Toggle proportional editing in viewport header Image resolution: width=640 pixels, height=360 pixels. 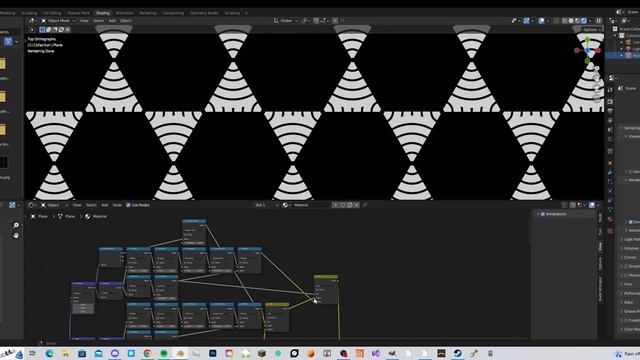coord(335,21)
